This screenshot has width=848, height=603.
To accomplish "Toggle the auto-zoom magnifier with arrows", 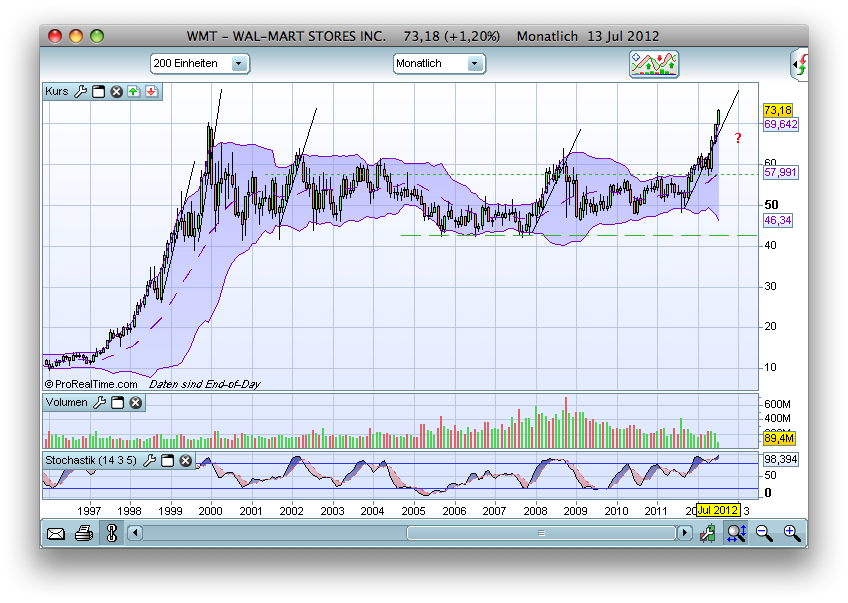I will 737,534.
